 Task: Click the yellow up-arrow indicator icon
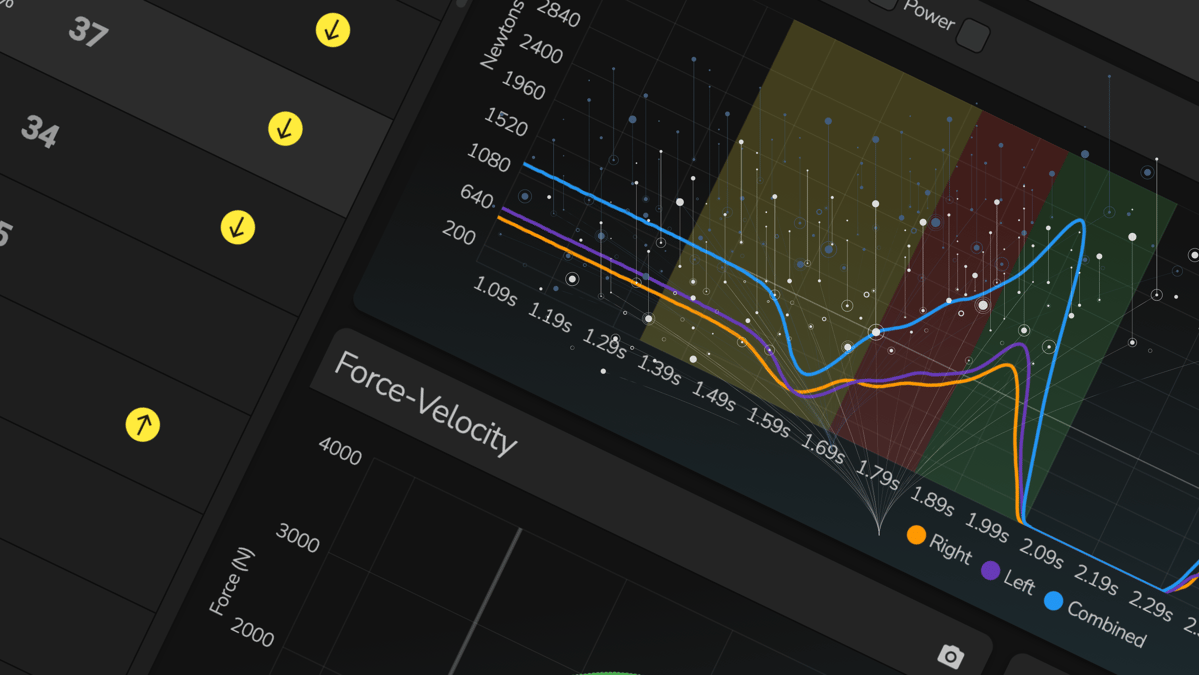[143, 424]
